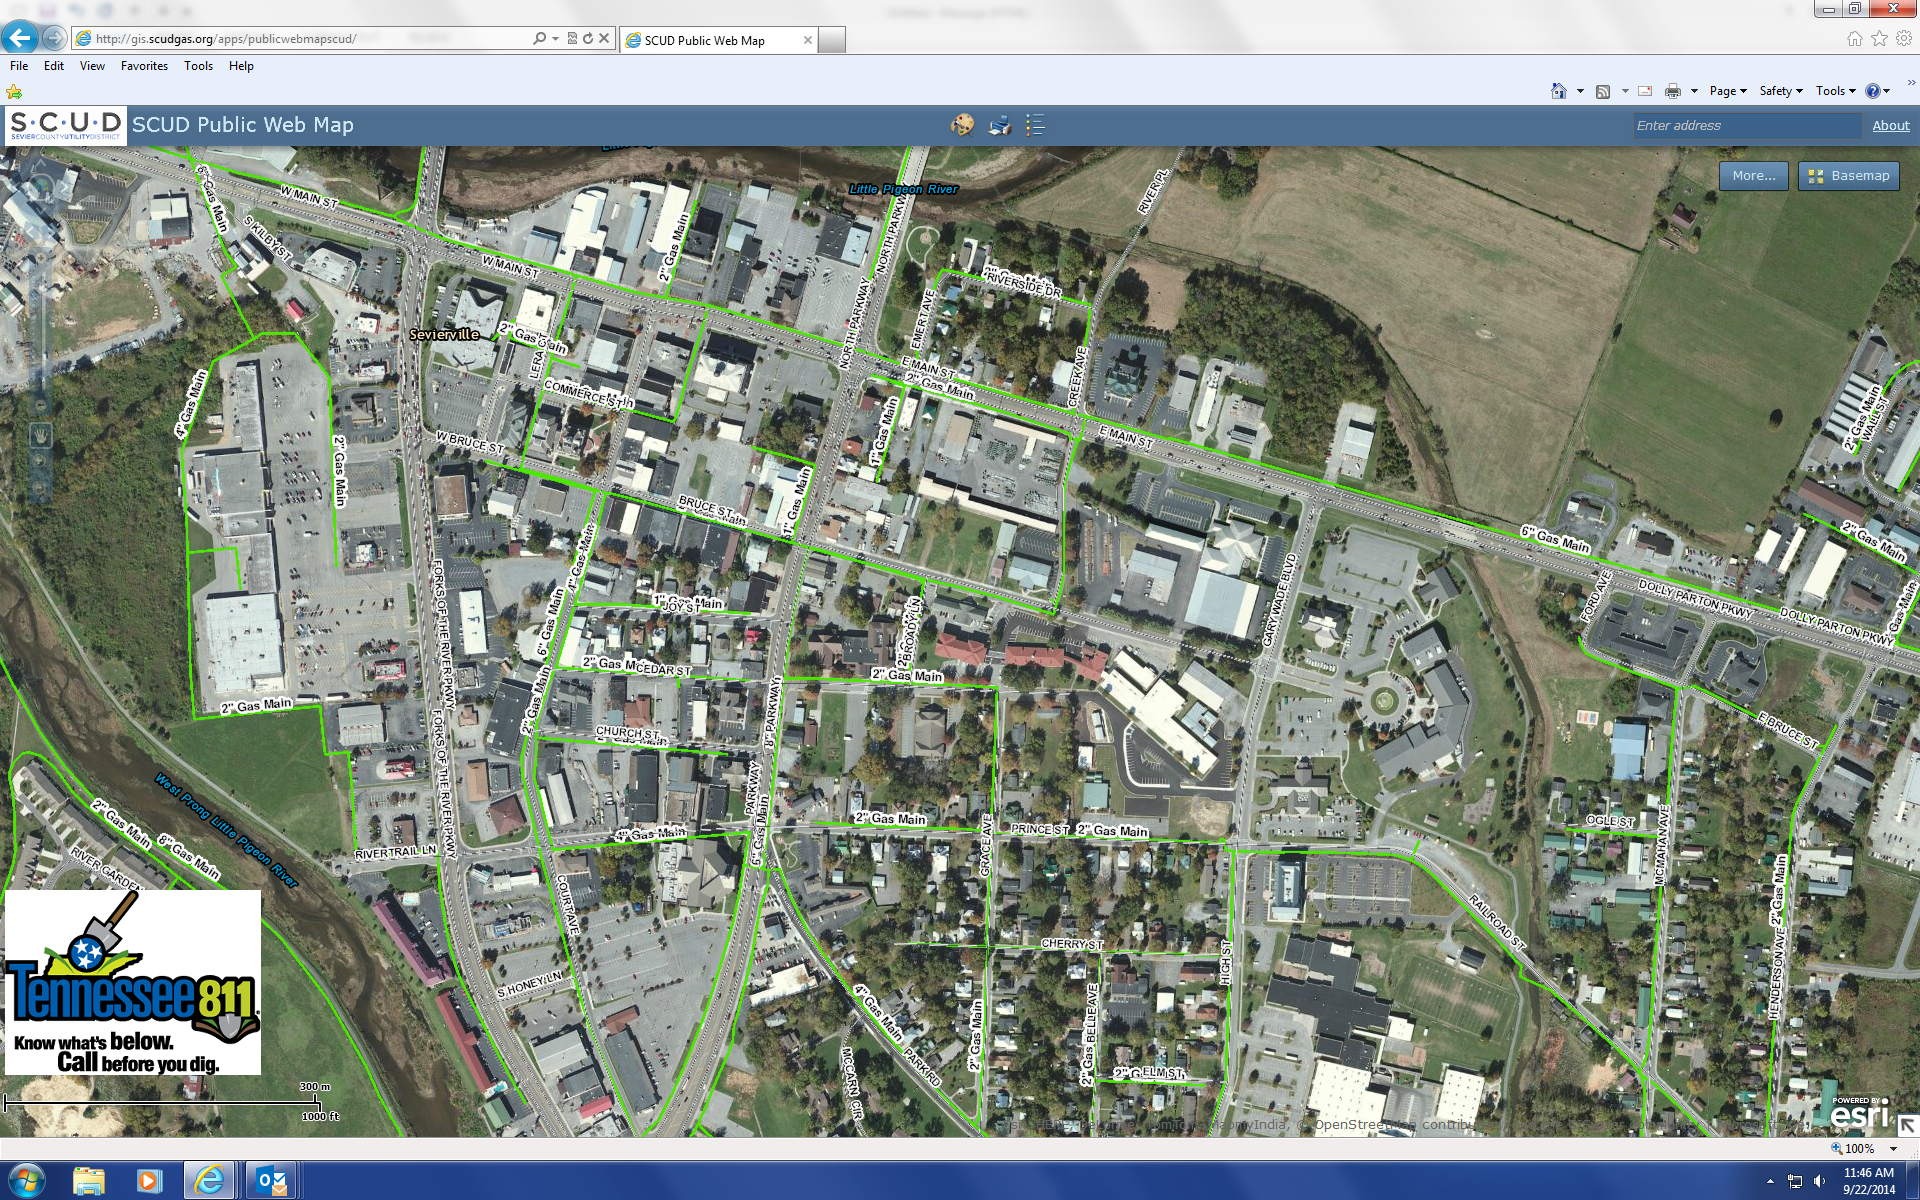Show hidden tray icons arrow
1920x1200 pixels.
[1770, 1182]
